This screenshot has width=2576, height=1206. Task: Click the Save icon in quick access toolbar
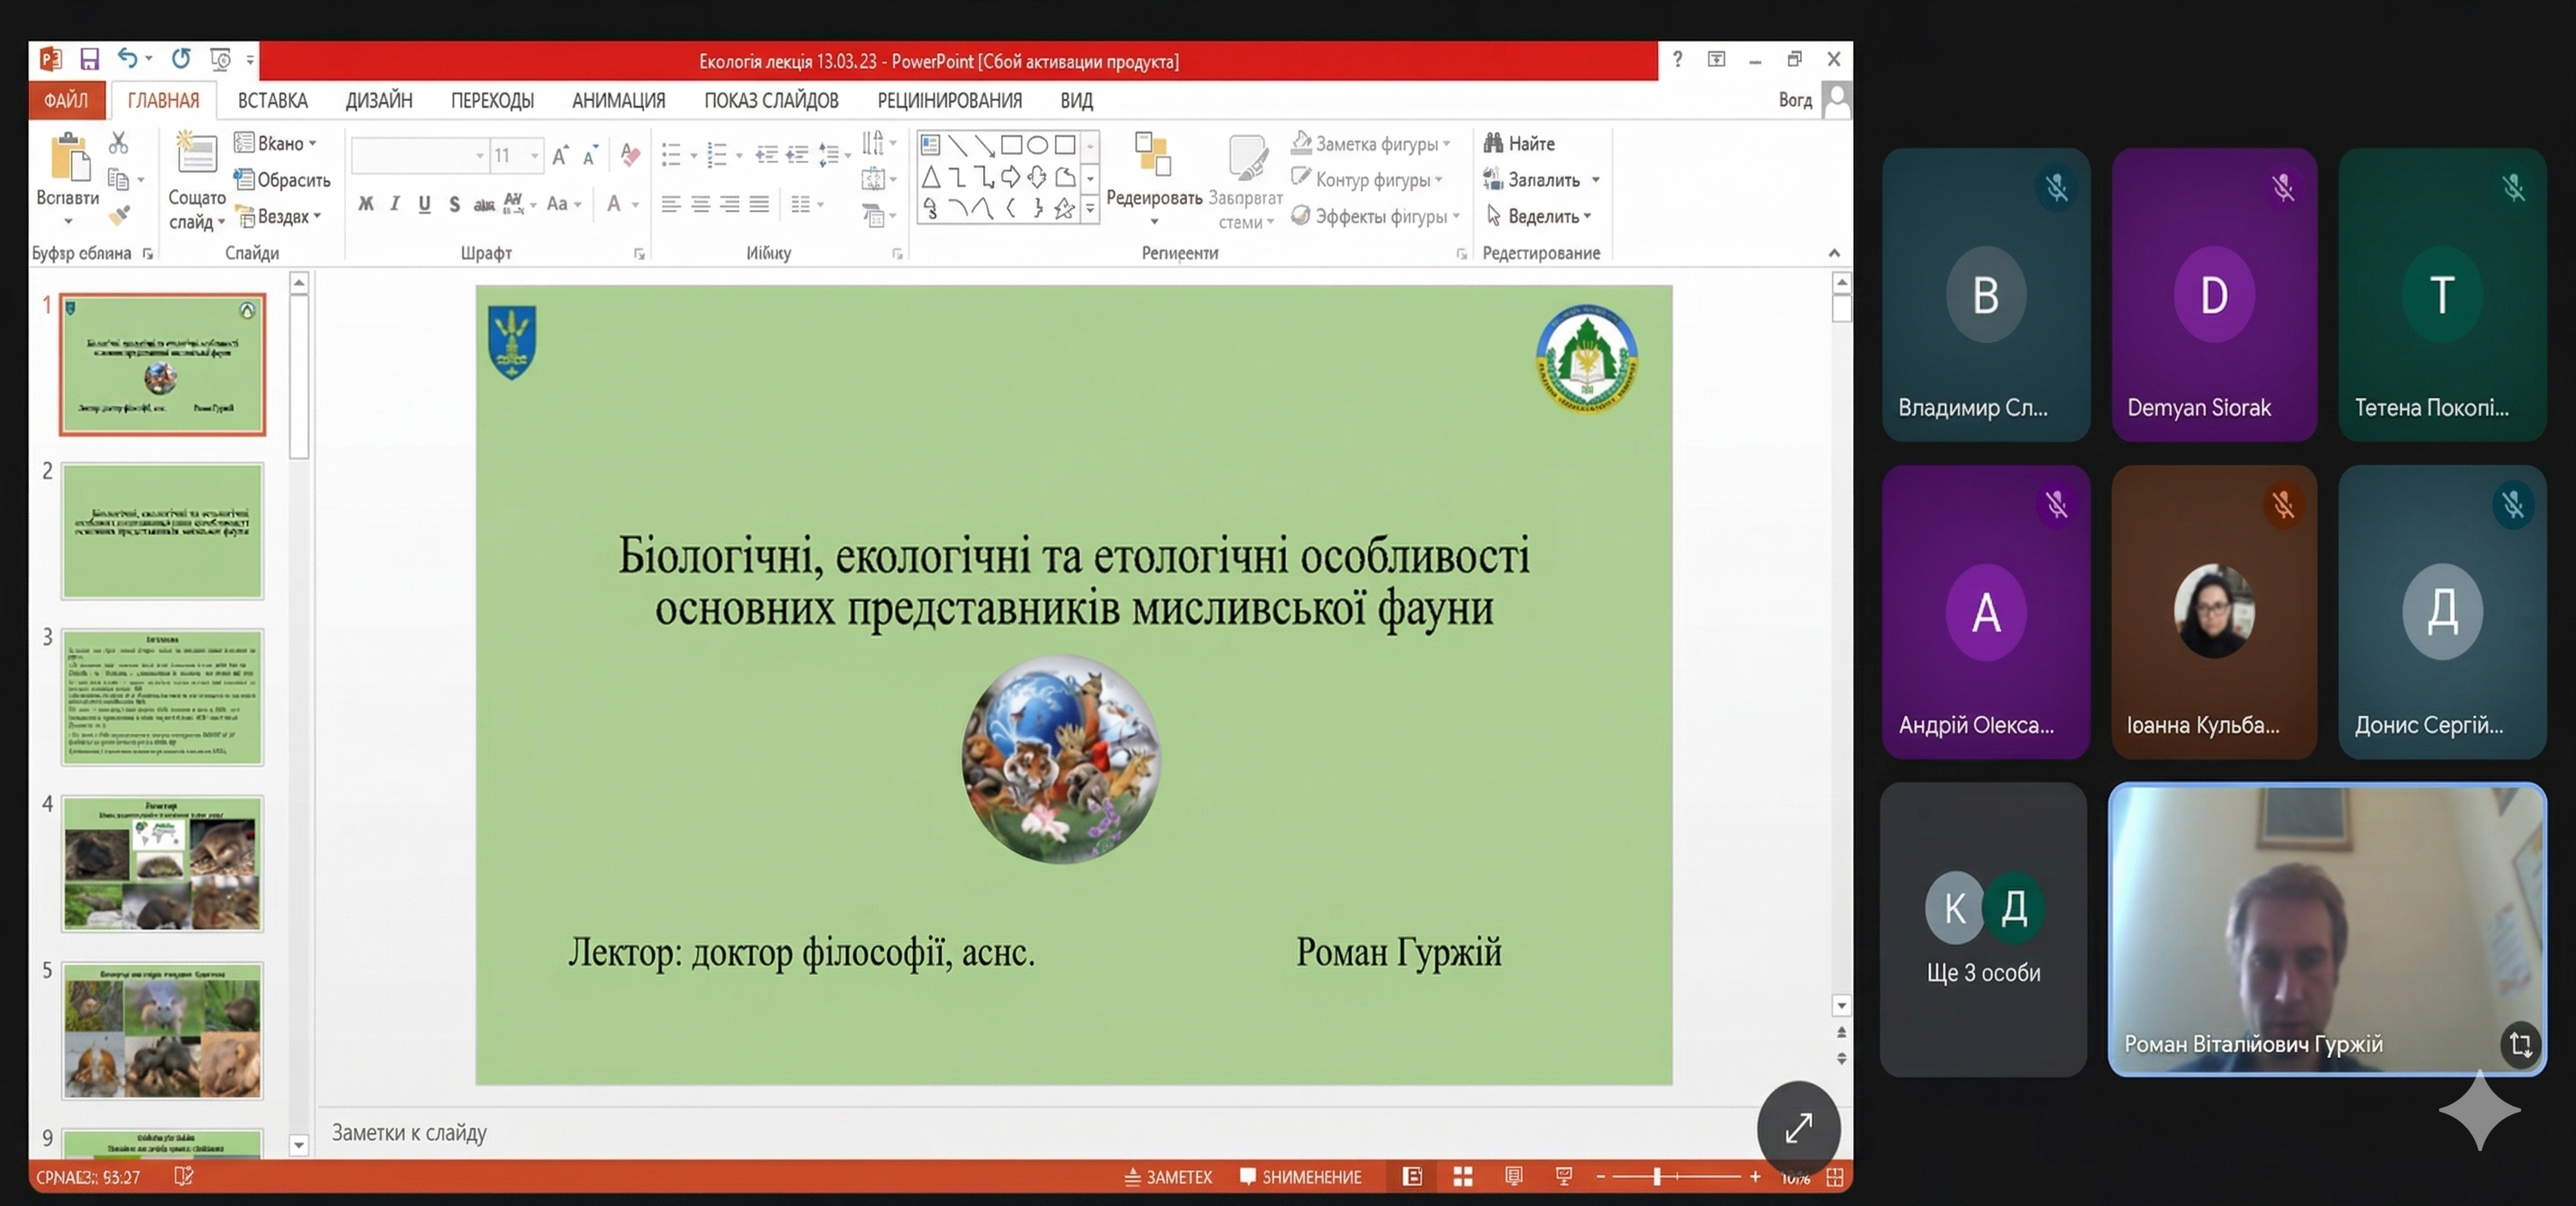pyautogui.click(x=89, y=60)
